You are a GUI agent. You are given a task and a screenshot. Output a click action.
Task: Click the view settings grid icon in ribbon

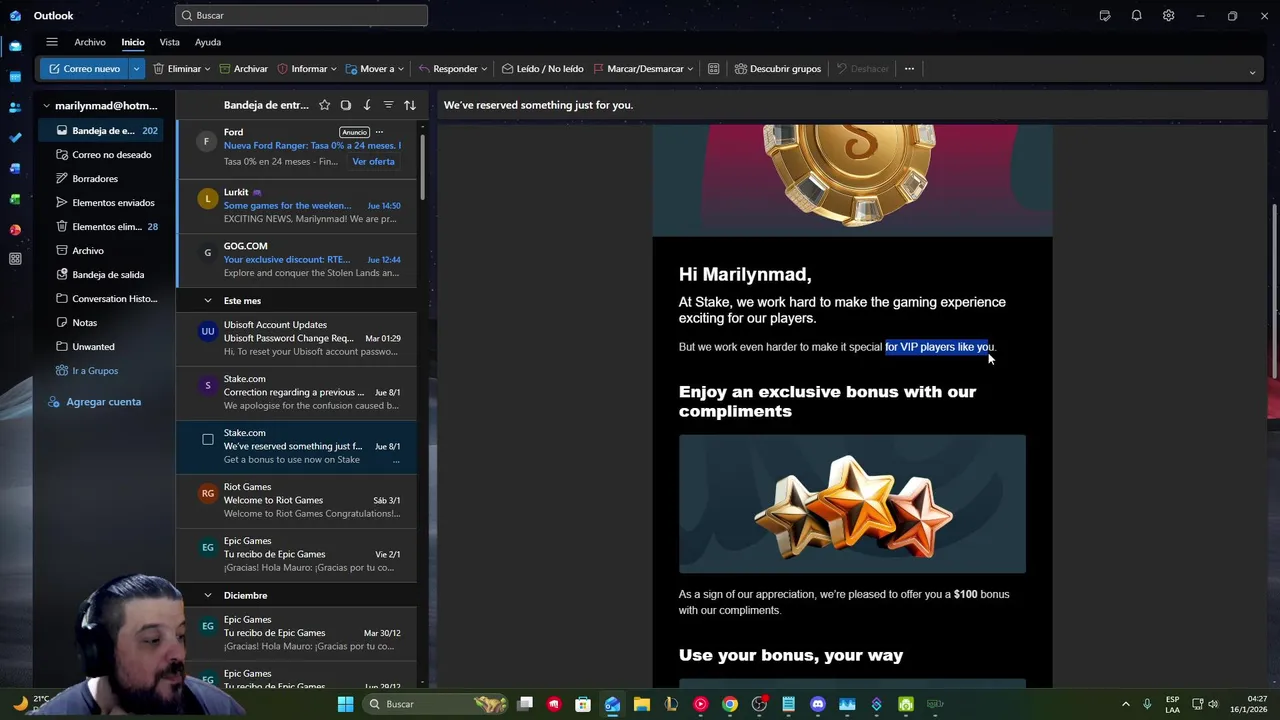(x=713, y=69)
